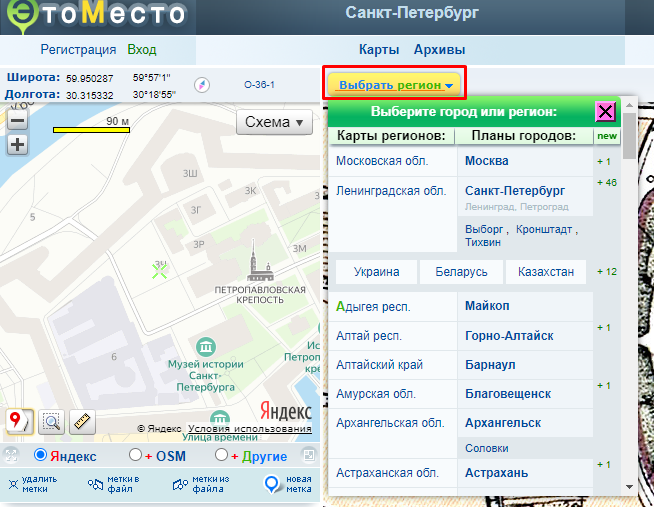Click the museum icon above Улица времени
654x507 pixels.
[219, 418]
